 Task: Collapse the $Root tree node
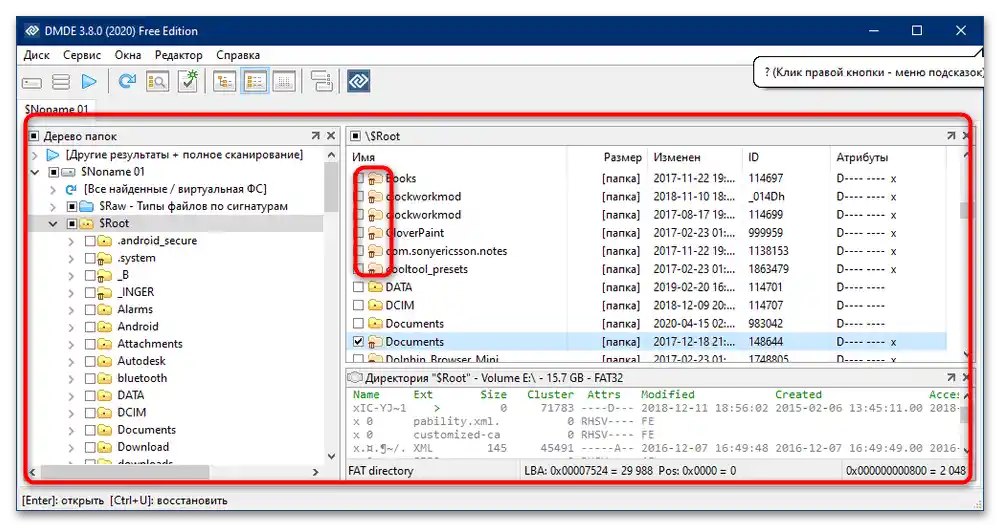54,224
